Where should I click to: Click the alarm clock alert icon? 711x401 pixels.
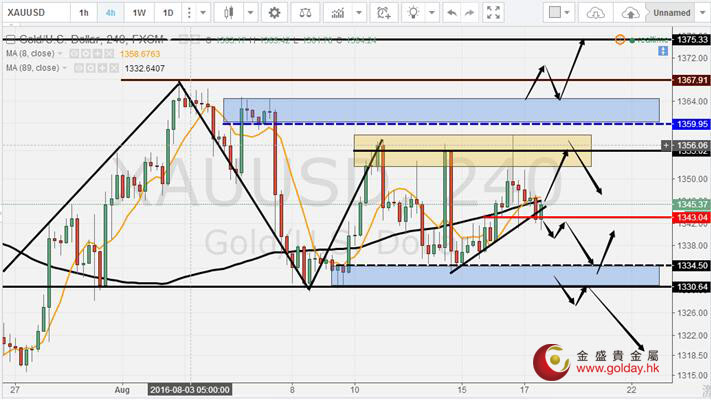pyautogui.click(x=383, y=12)
